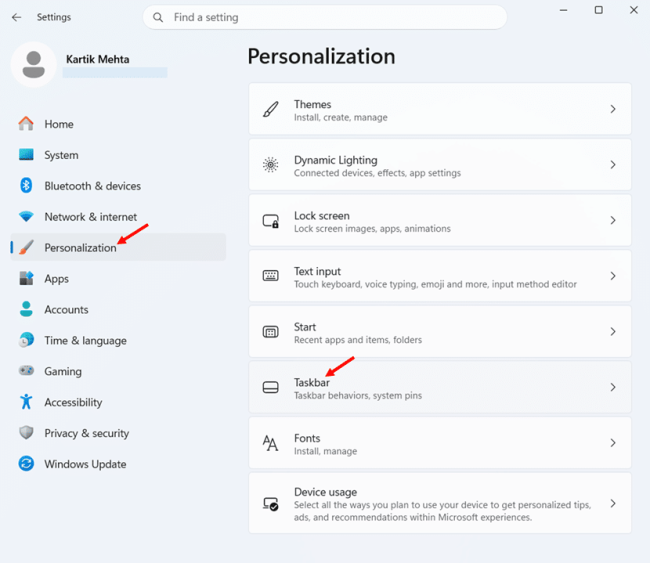Viewport: 650px width, 563px height.
Task: Click the Lock screen icon with padlock
Action: 271,221
